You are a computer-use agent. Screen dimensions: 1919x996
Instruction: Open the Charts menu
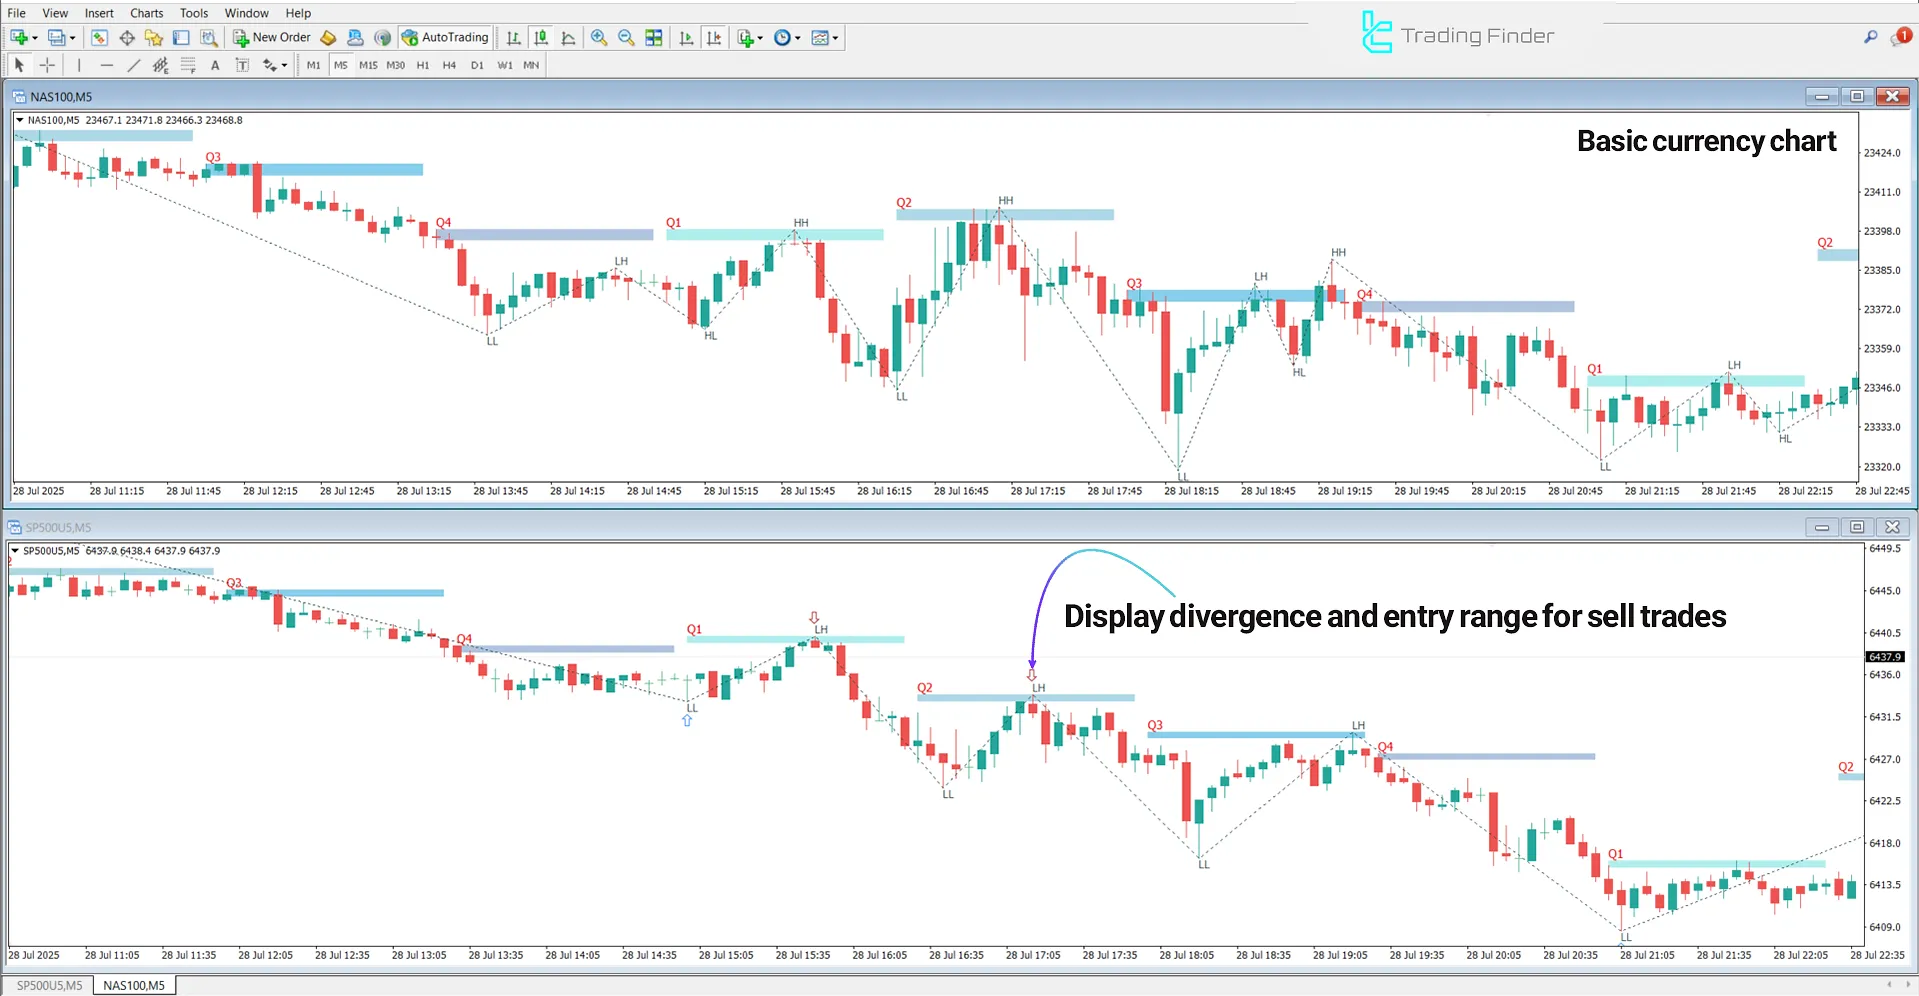[146, 13]
